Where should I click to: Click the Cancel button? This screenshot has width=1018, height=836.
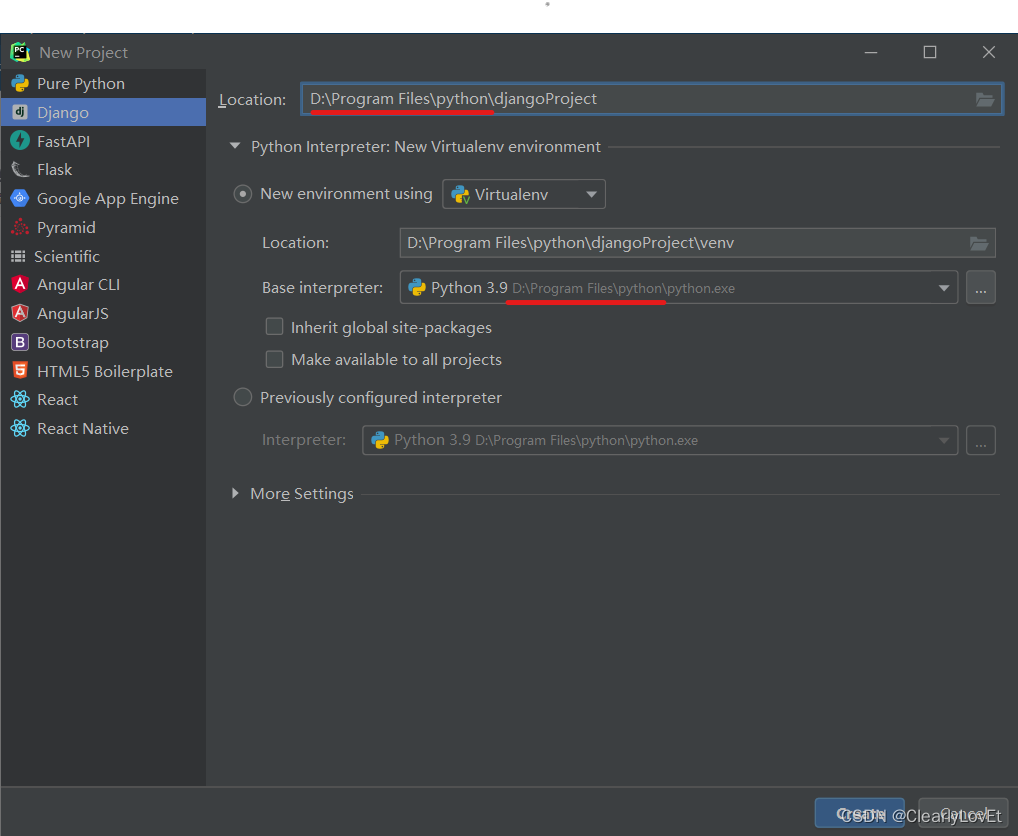(x=963, y=813)
